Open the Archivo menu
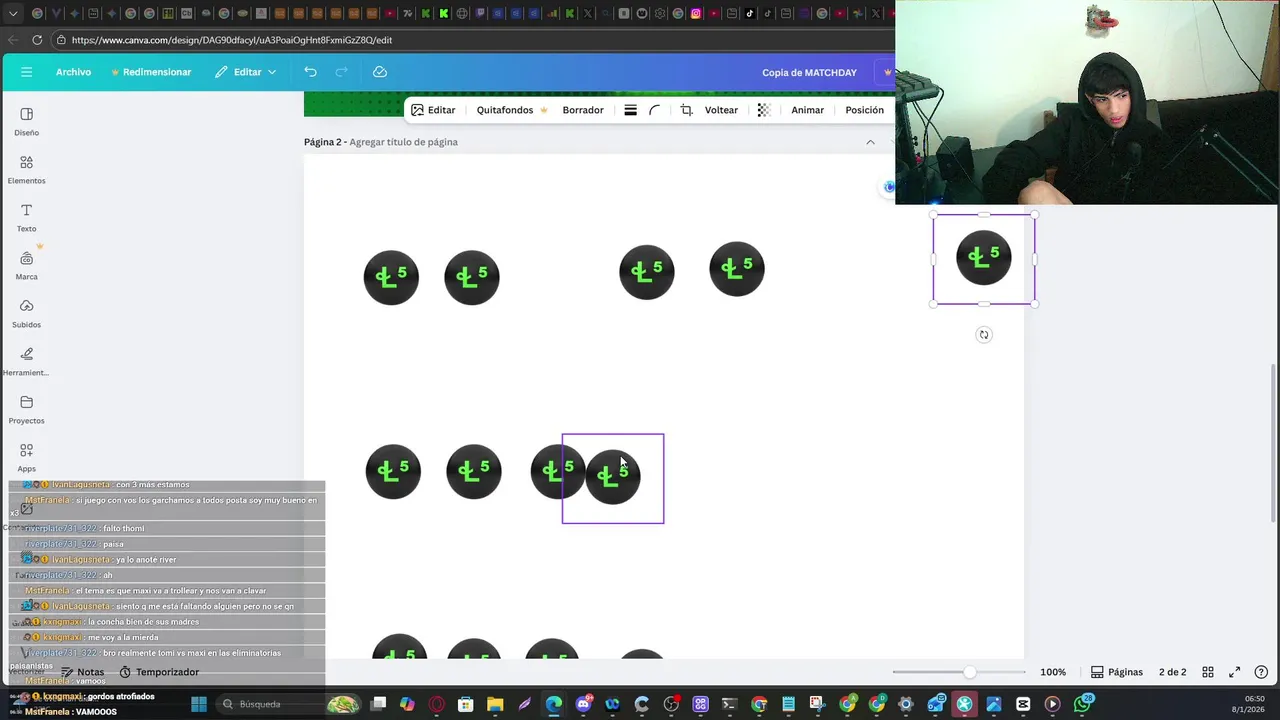Screen dimensions: 1280x720 point(73,72)
